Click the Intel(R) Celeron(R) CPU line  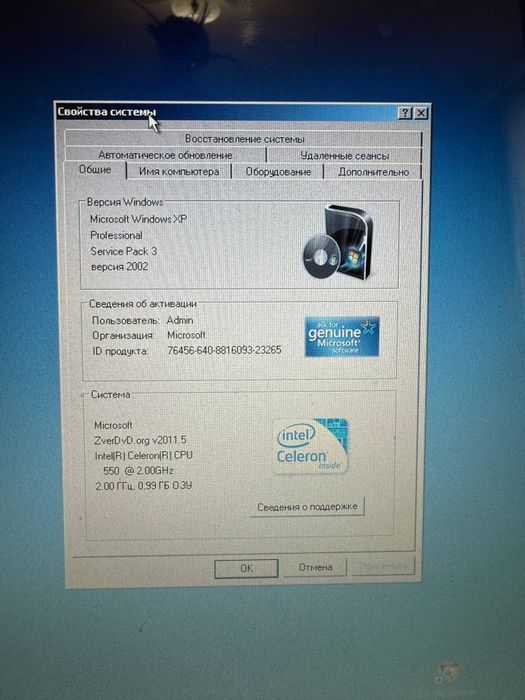[143, 455]
